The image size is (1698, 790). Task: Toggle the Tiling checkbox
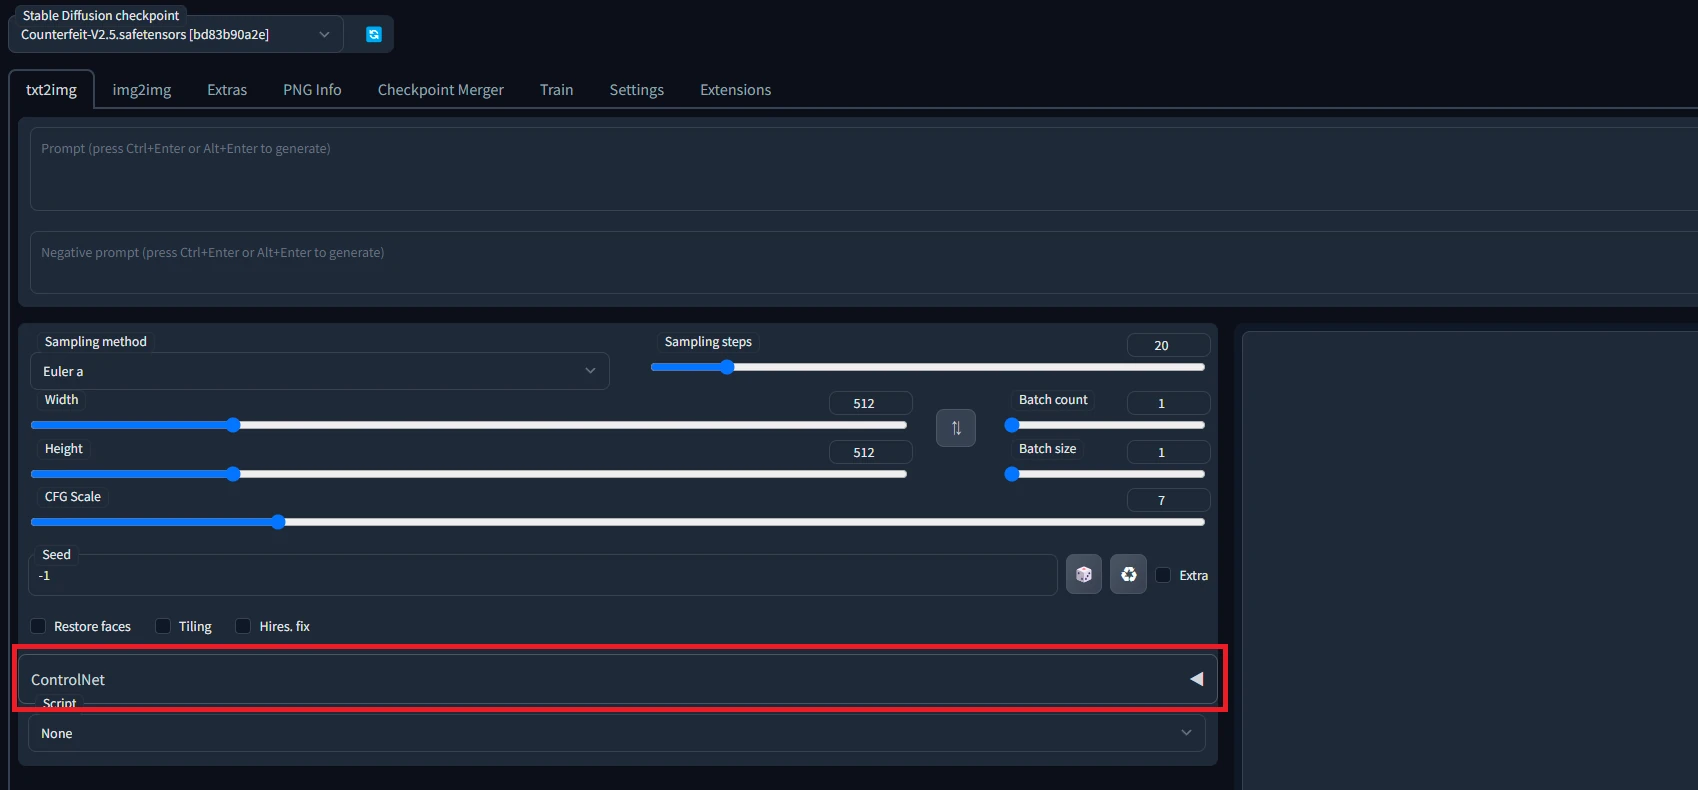163,626
